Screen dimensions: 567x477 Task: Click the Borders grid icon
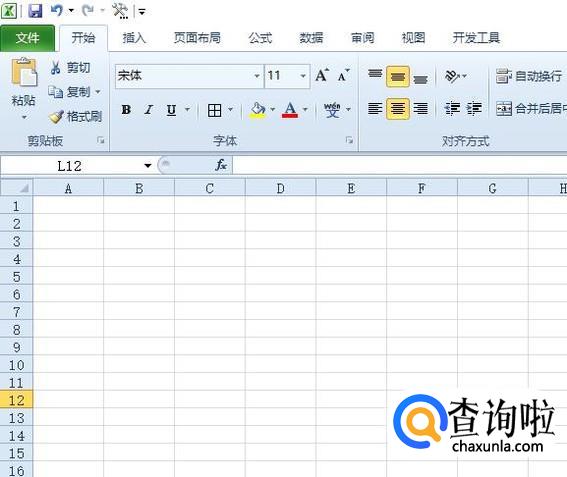tap(214, 110)
